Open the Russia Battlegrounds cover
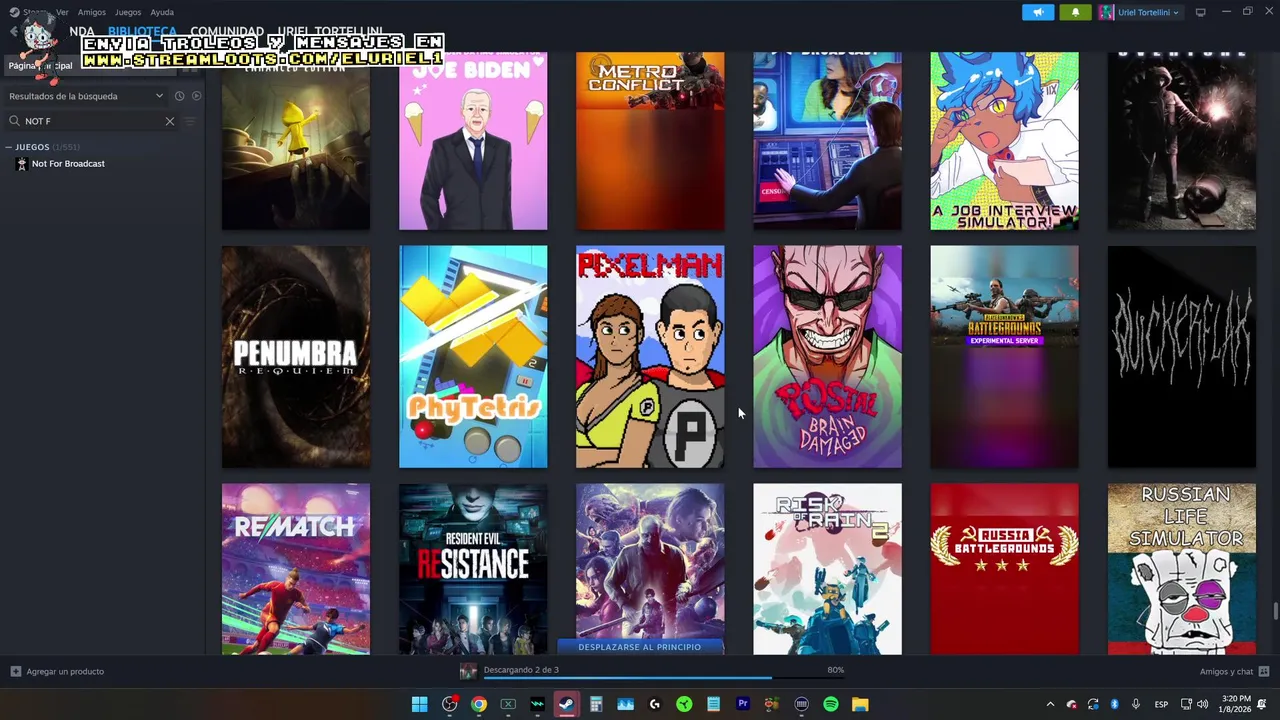 1004,569
